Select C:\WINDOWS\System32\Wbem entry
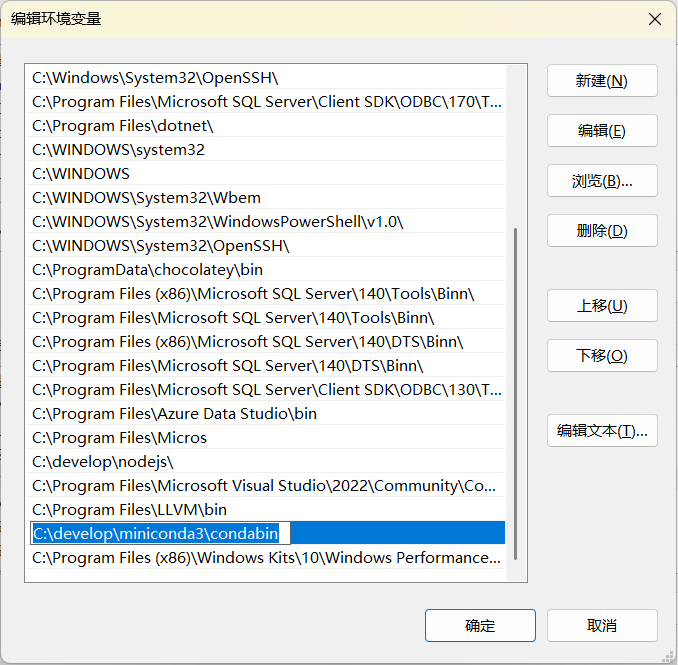 point(265,198)
